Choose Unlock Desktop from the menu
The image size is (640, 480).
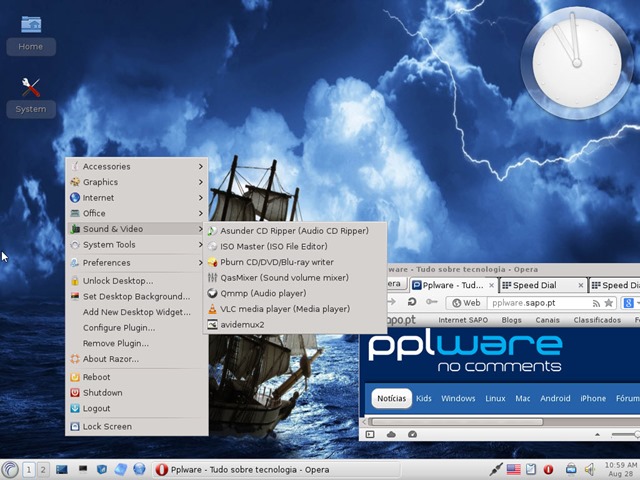point(137,281)
